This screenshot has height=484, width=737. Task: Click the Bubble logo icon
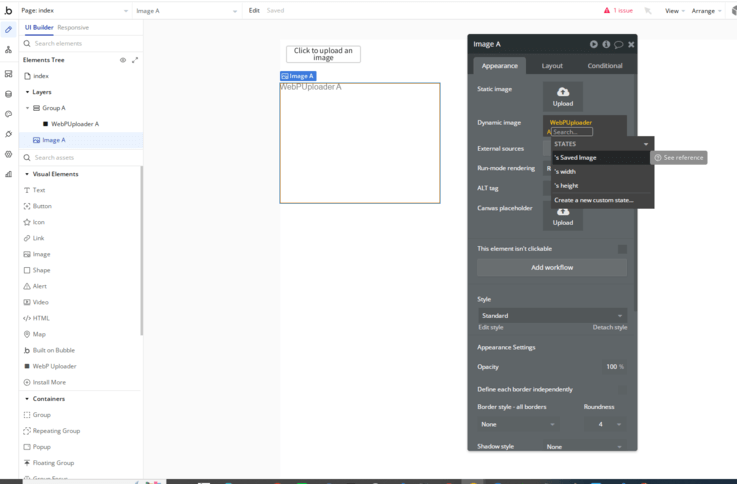point(8,10)
